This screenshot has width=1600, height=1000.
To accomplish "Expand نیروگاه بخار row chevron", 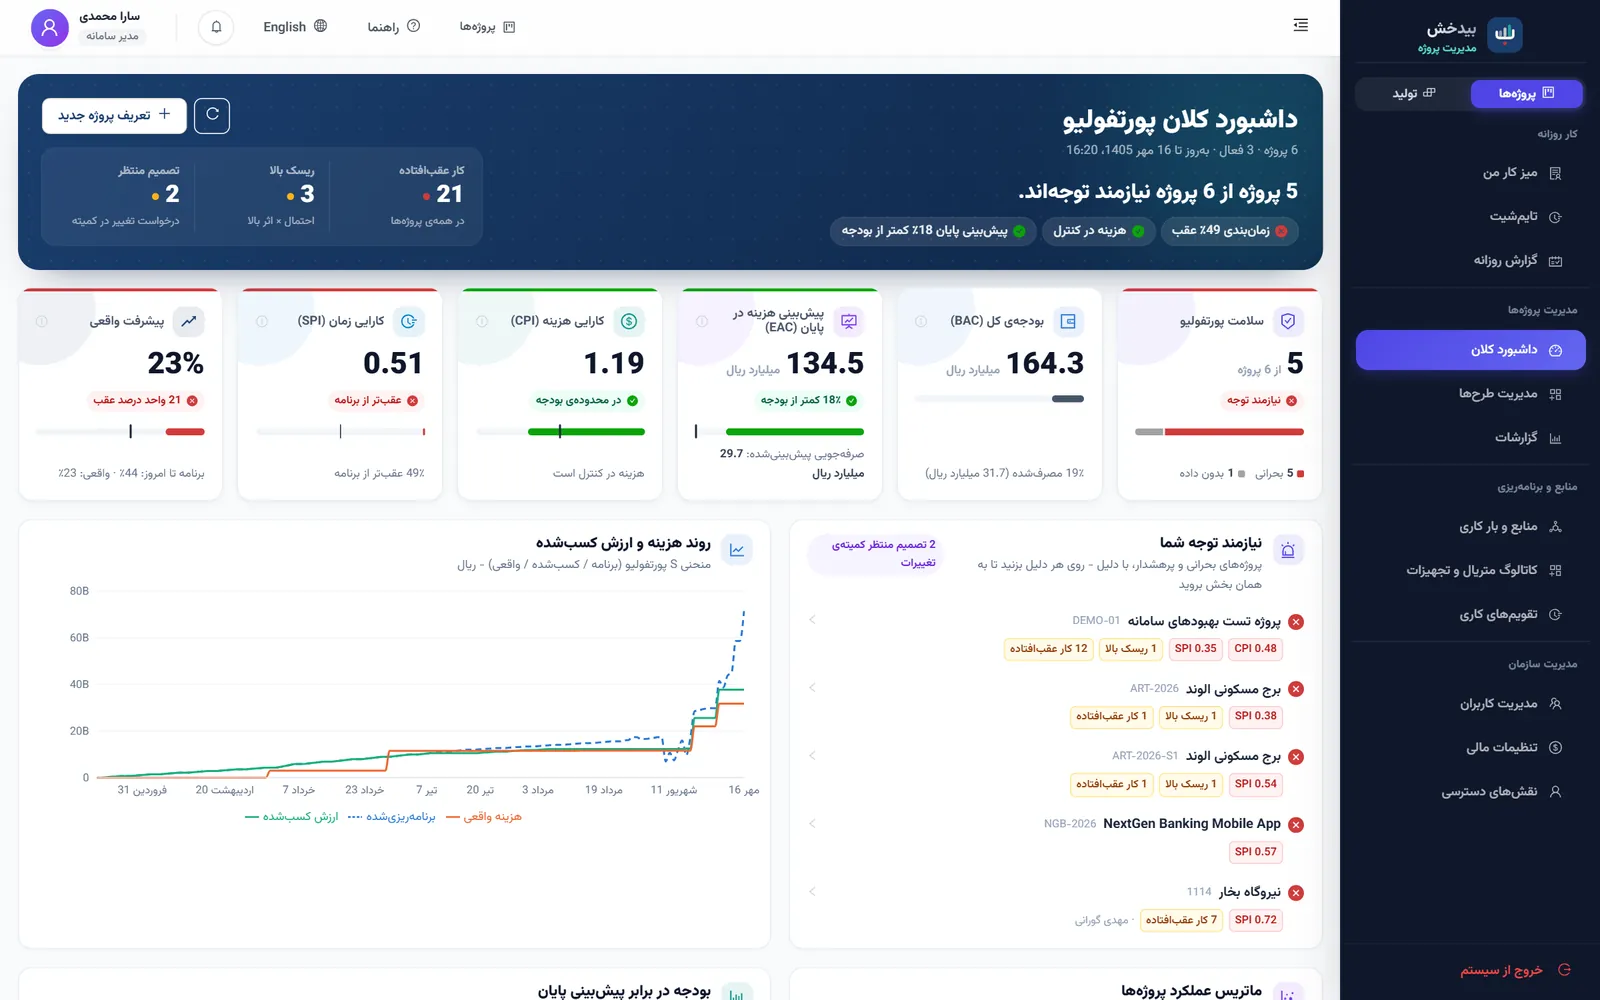I will coord(812,891).
